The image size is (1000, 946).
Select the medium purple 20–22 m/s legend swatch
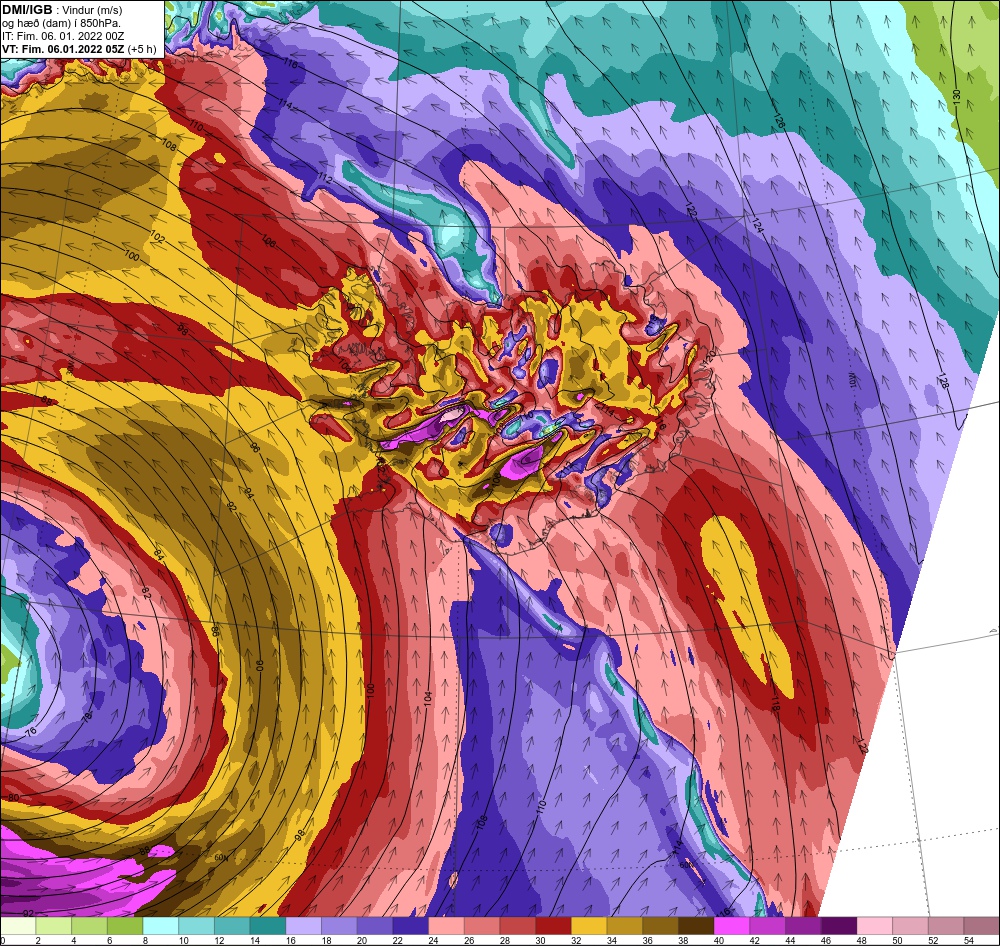375,926
